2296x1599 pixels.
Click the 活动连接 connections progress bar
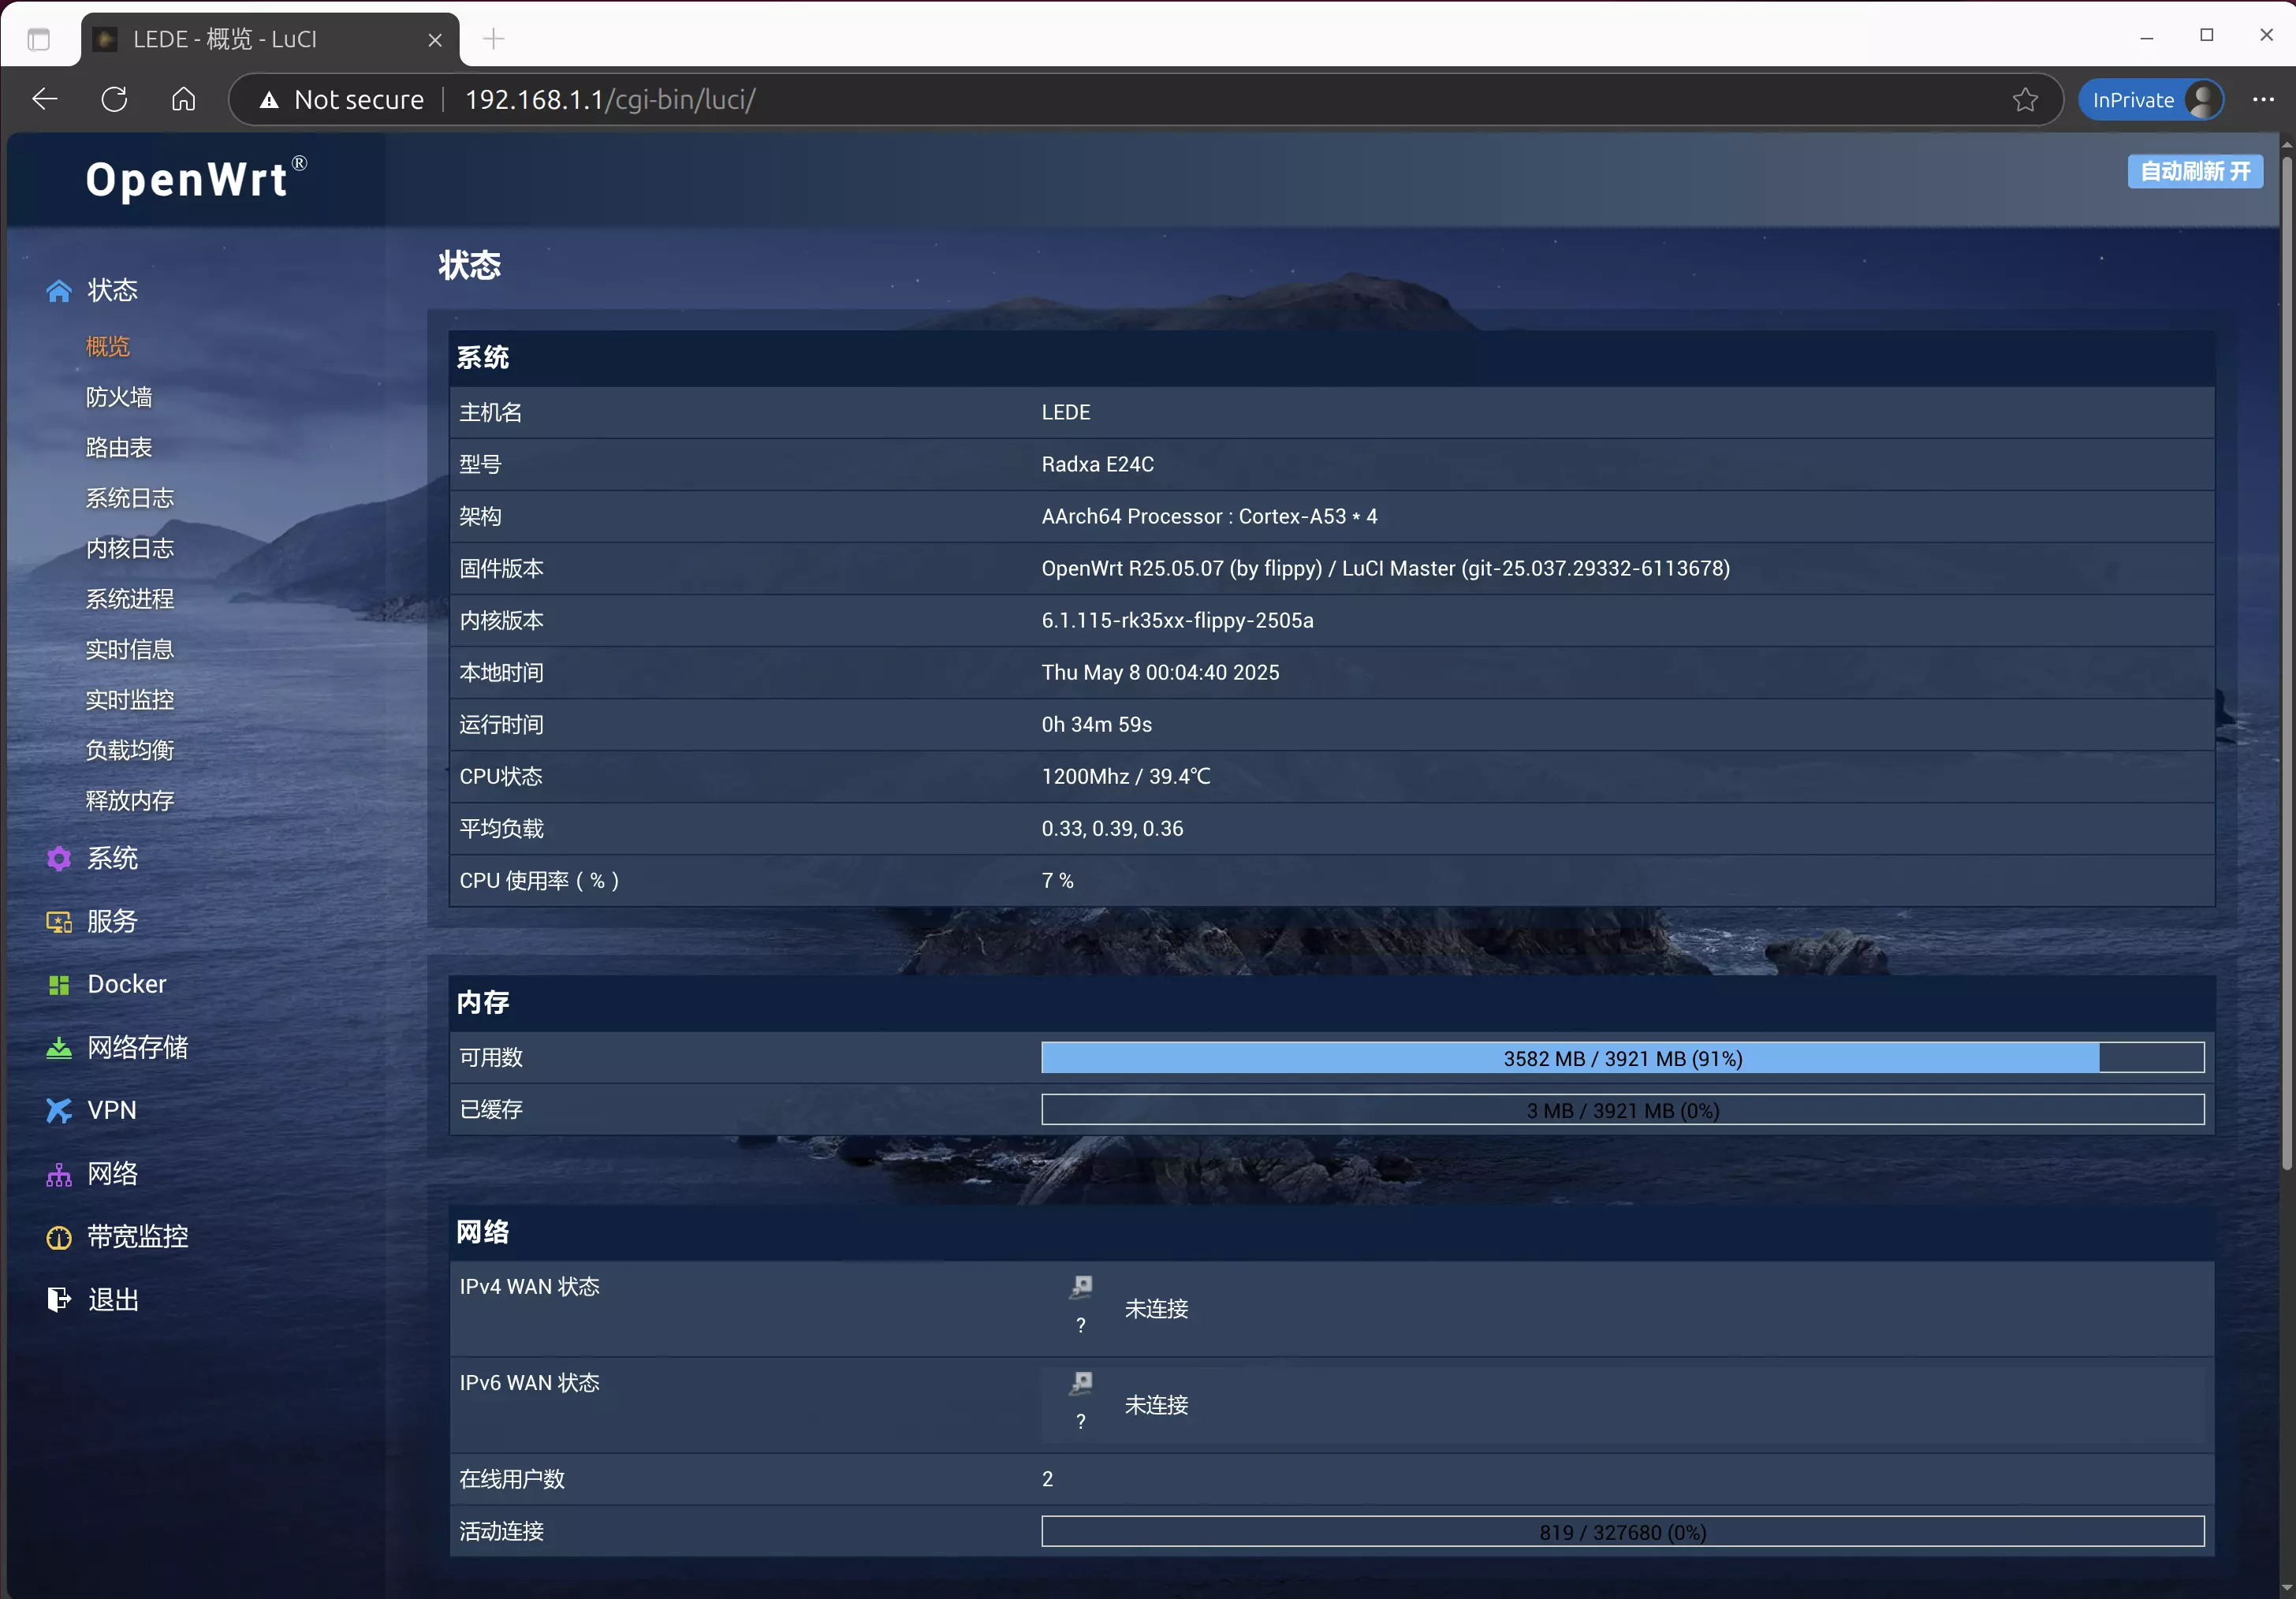[1622, 1533]
